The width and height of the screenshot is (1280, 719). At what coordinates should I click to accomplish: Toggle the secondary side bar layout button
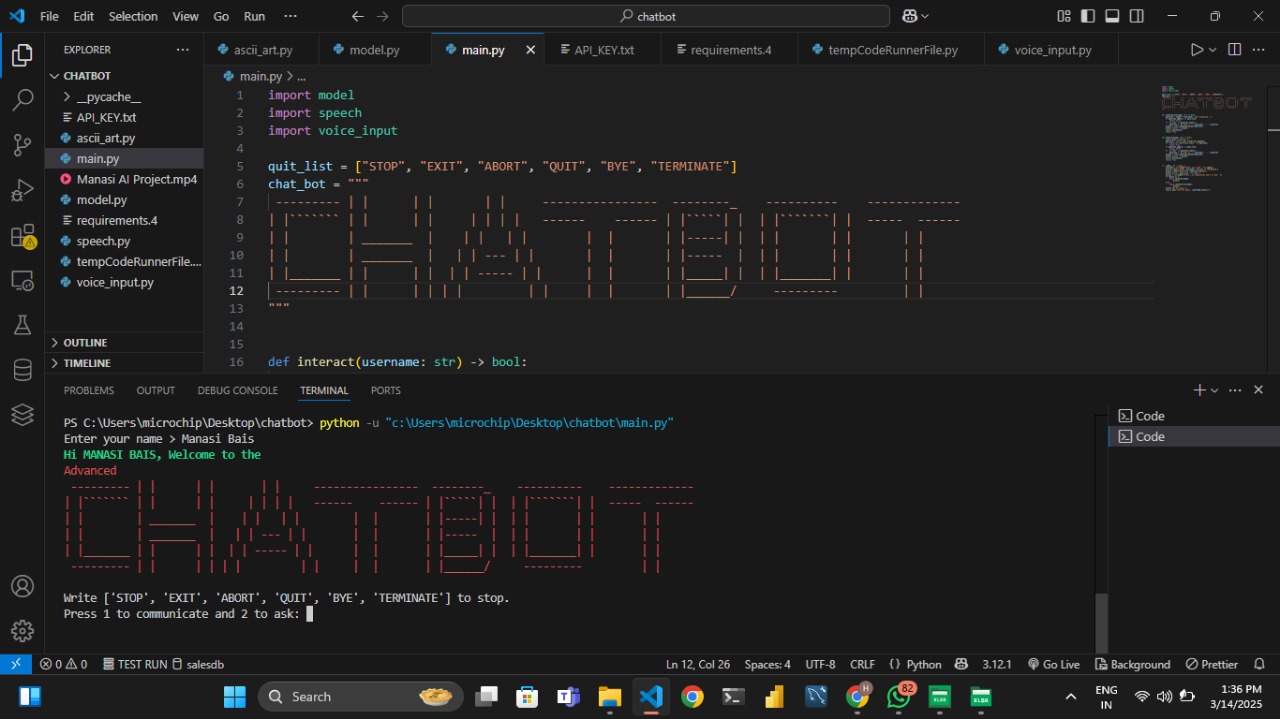pyautogui.click(x=1137, y=16)
